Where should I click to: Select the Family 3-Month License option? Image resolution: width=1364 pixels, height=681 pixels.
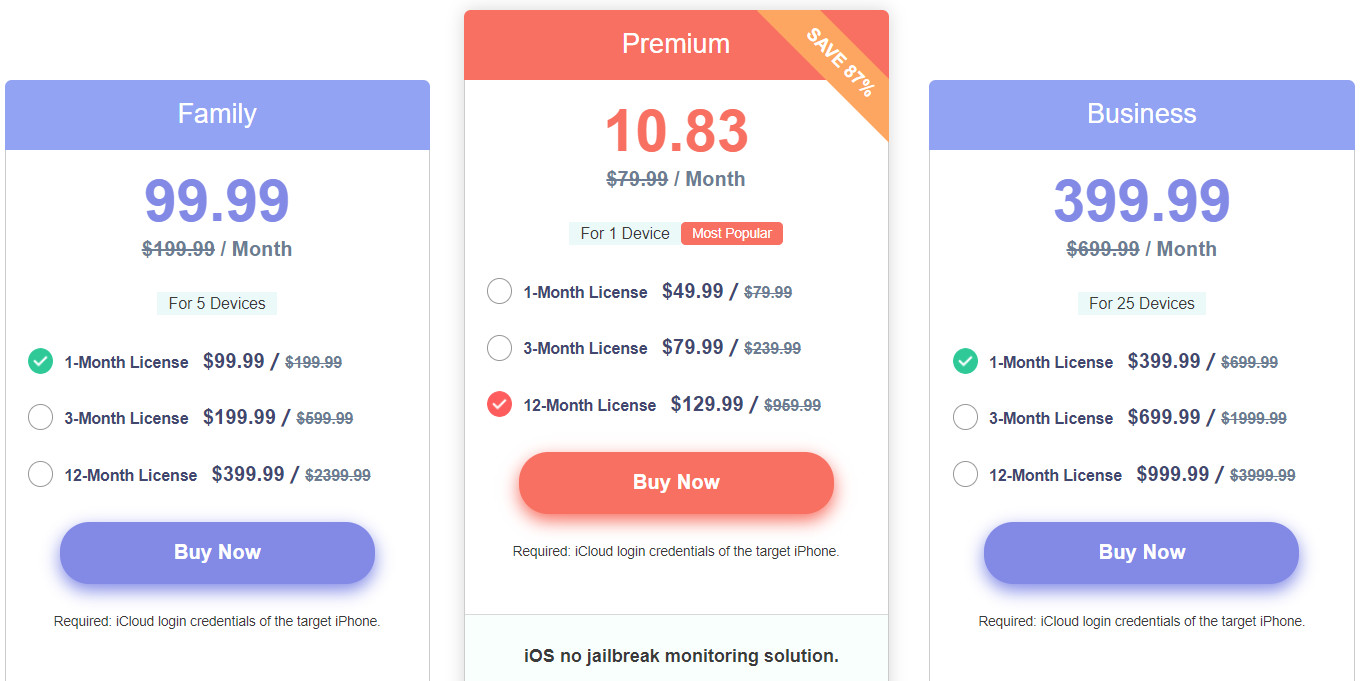pyautogui.click(x=40, y=417)
